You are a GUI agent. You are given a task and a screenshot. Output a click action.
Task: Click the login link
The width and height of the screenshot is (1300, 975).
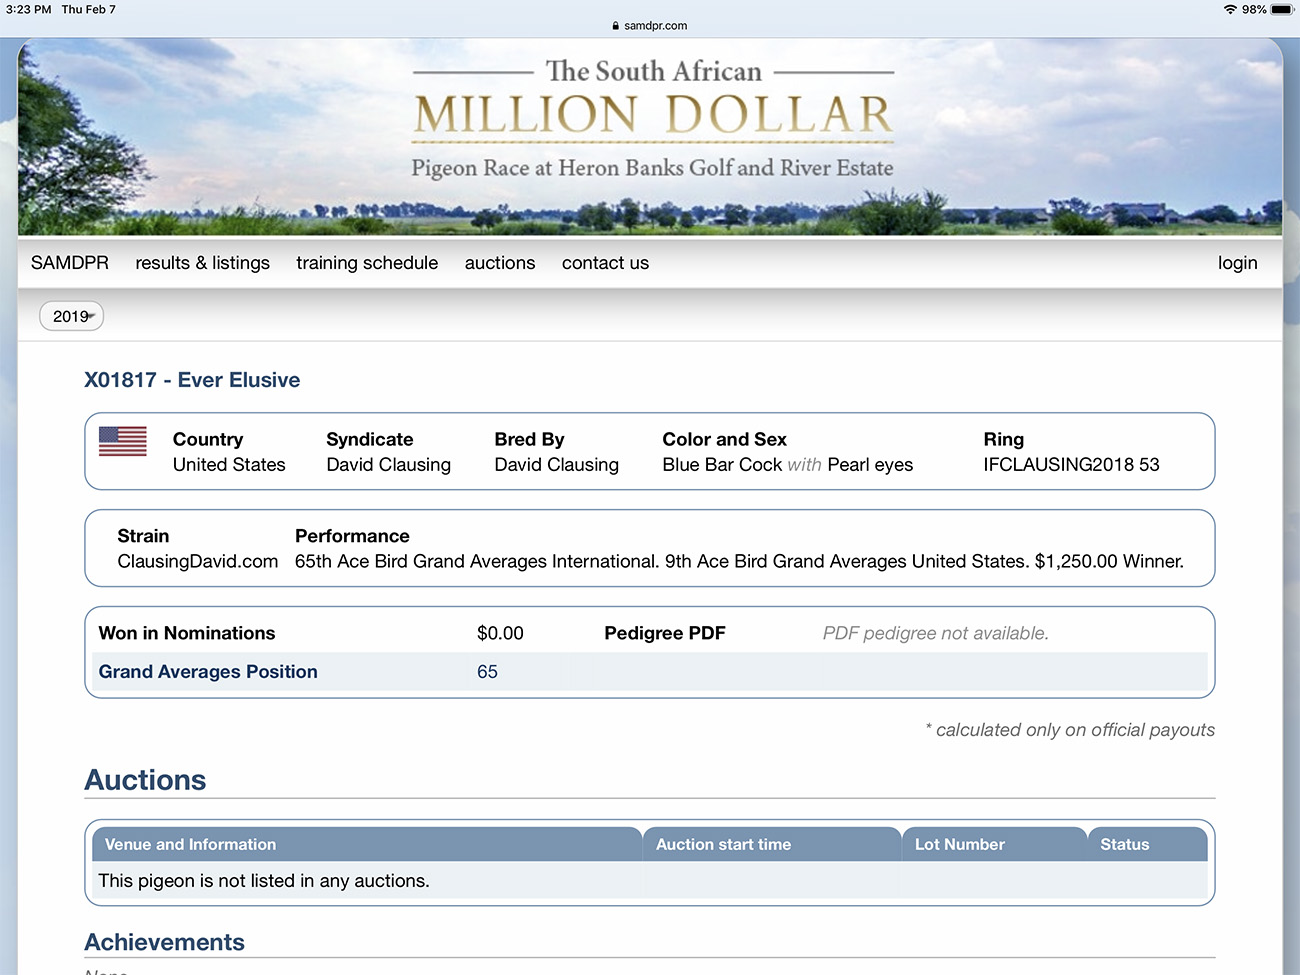(x=1237, y=263)
